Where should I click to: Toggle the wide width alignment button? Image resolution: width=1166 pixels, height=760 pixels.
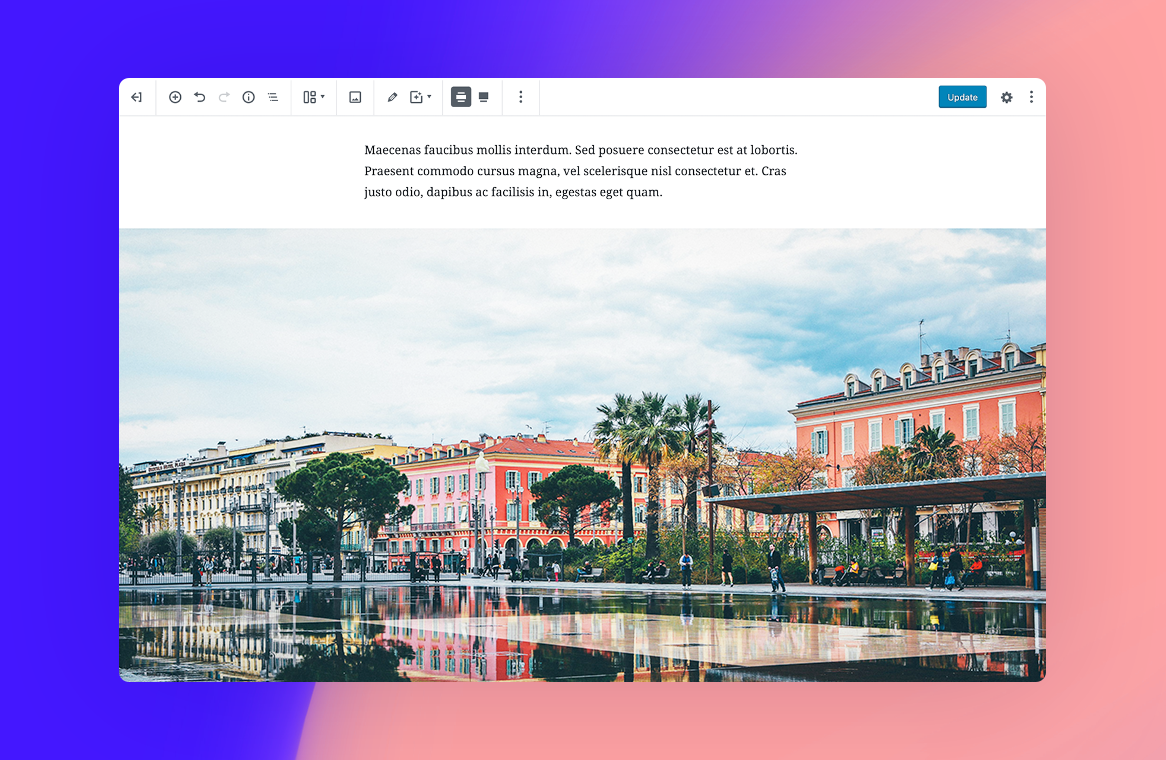(x=461, y=97)
